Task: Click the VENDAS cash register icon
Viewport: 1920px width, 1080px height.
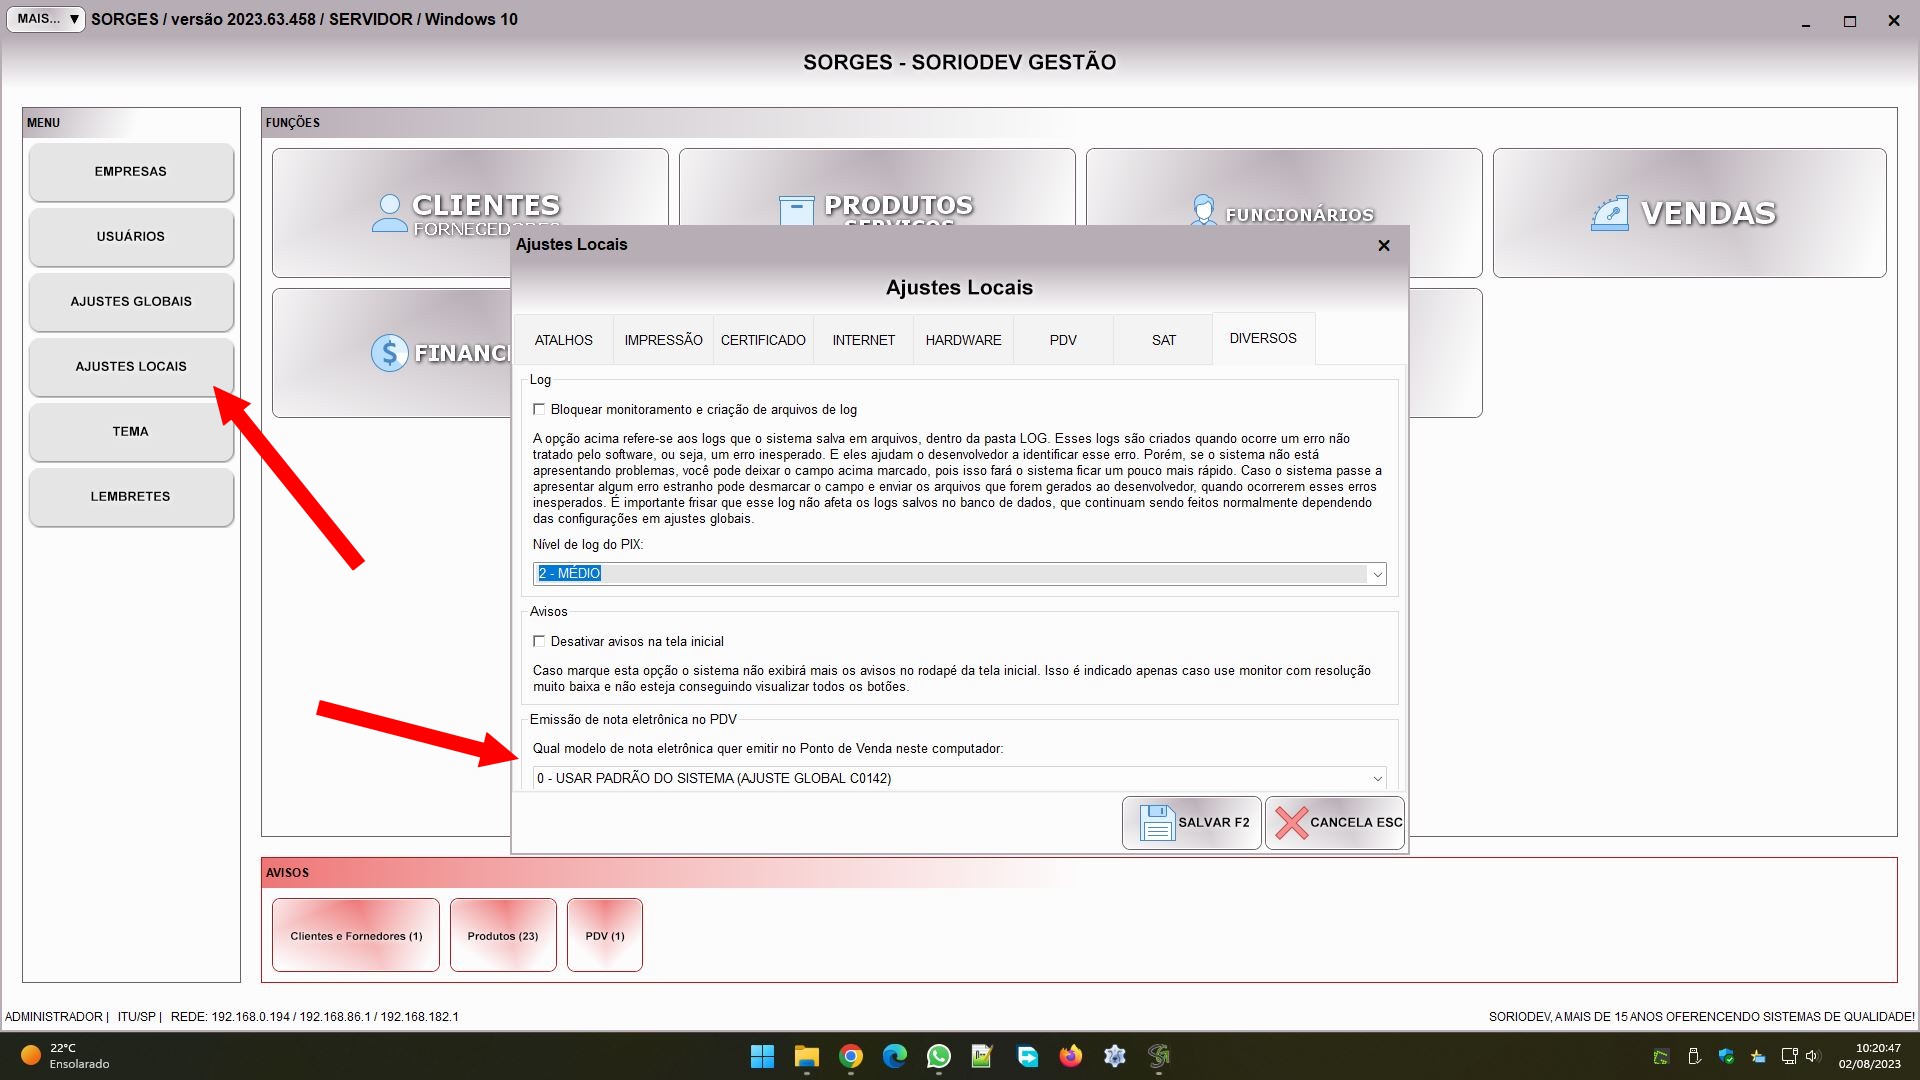Action: [1610, 213]
